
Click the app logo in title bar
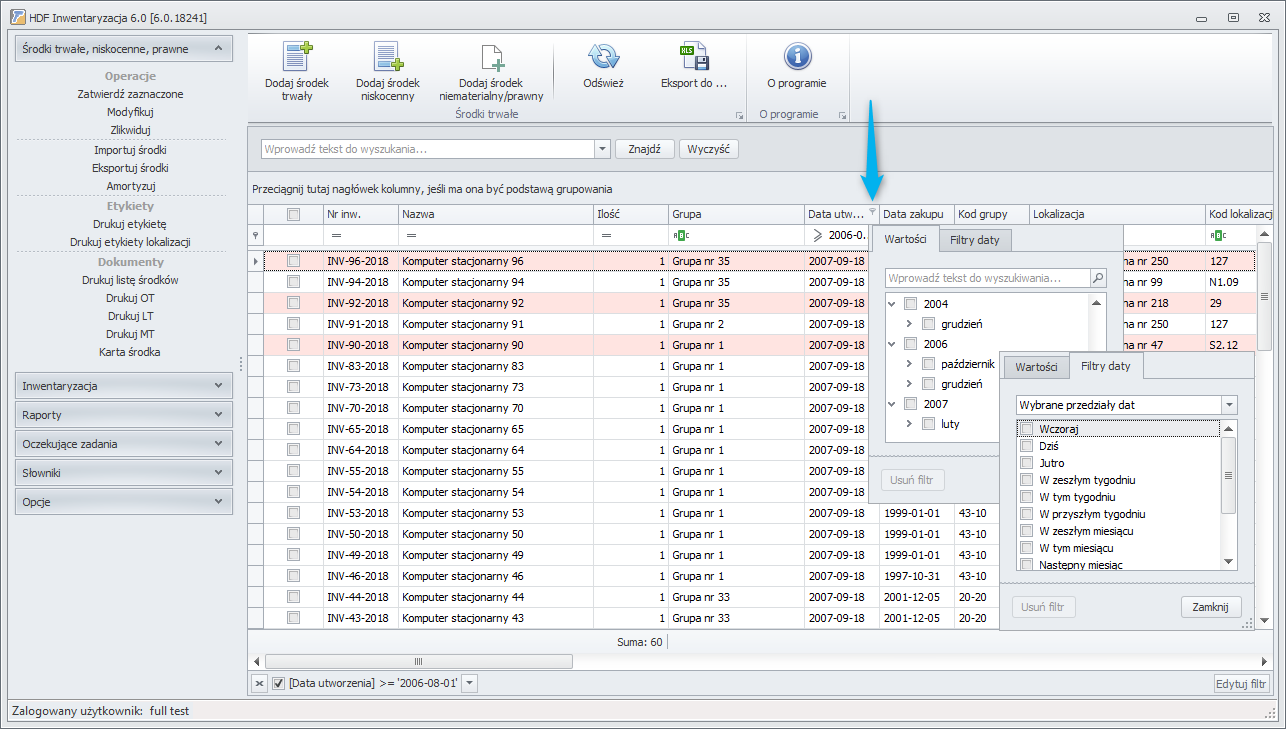pyautogui.click(x=17, y=18)
